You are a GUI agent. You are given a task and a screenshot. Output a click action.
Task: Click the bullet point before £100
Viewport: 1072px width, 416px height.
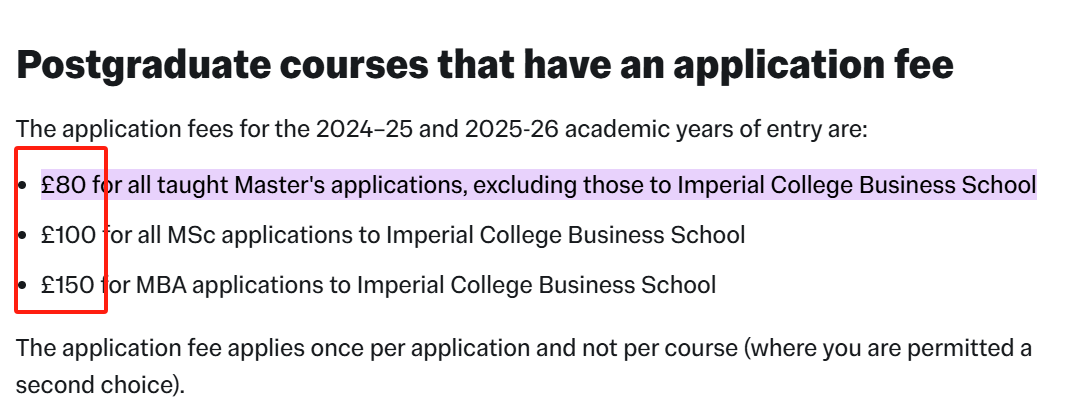(x=22, y=236)
